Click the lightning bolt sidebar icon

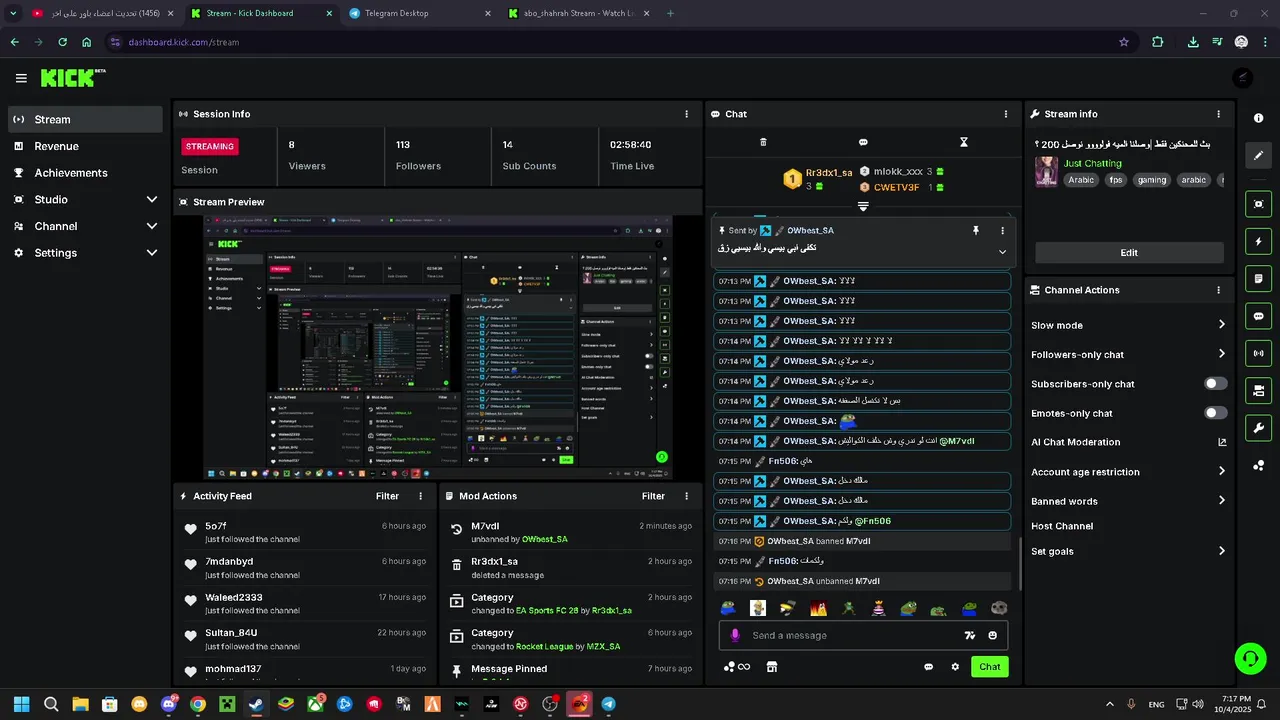[x=1259, y=241]
